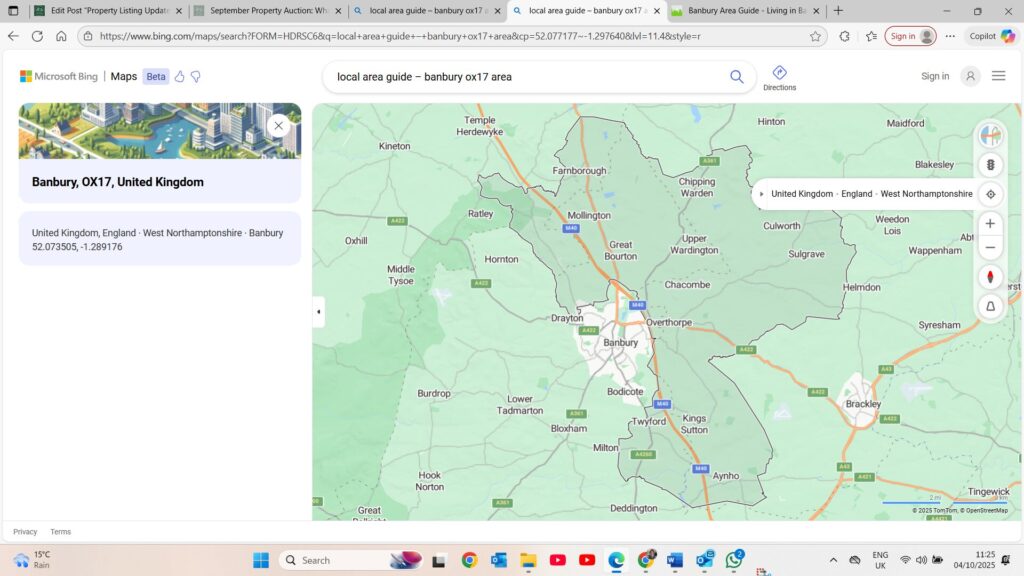Zoom in using the plus map control
This screenshot has width=1024, height=576.
(990, 224)
